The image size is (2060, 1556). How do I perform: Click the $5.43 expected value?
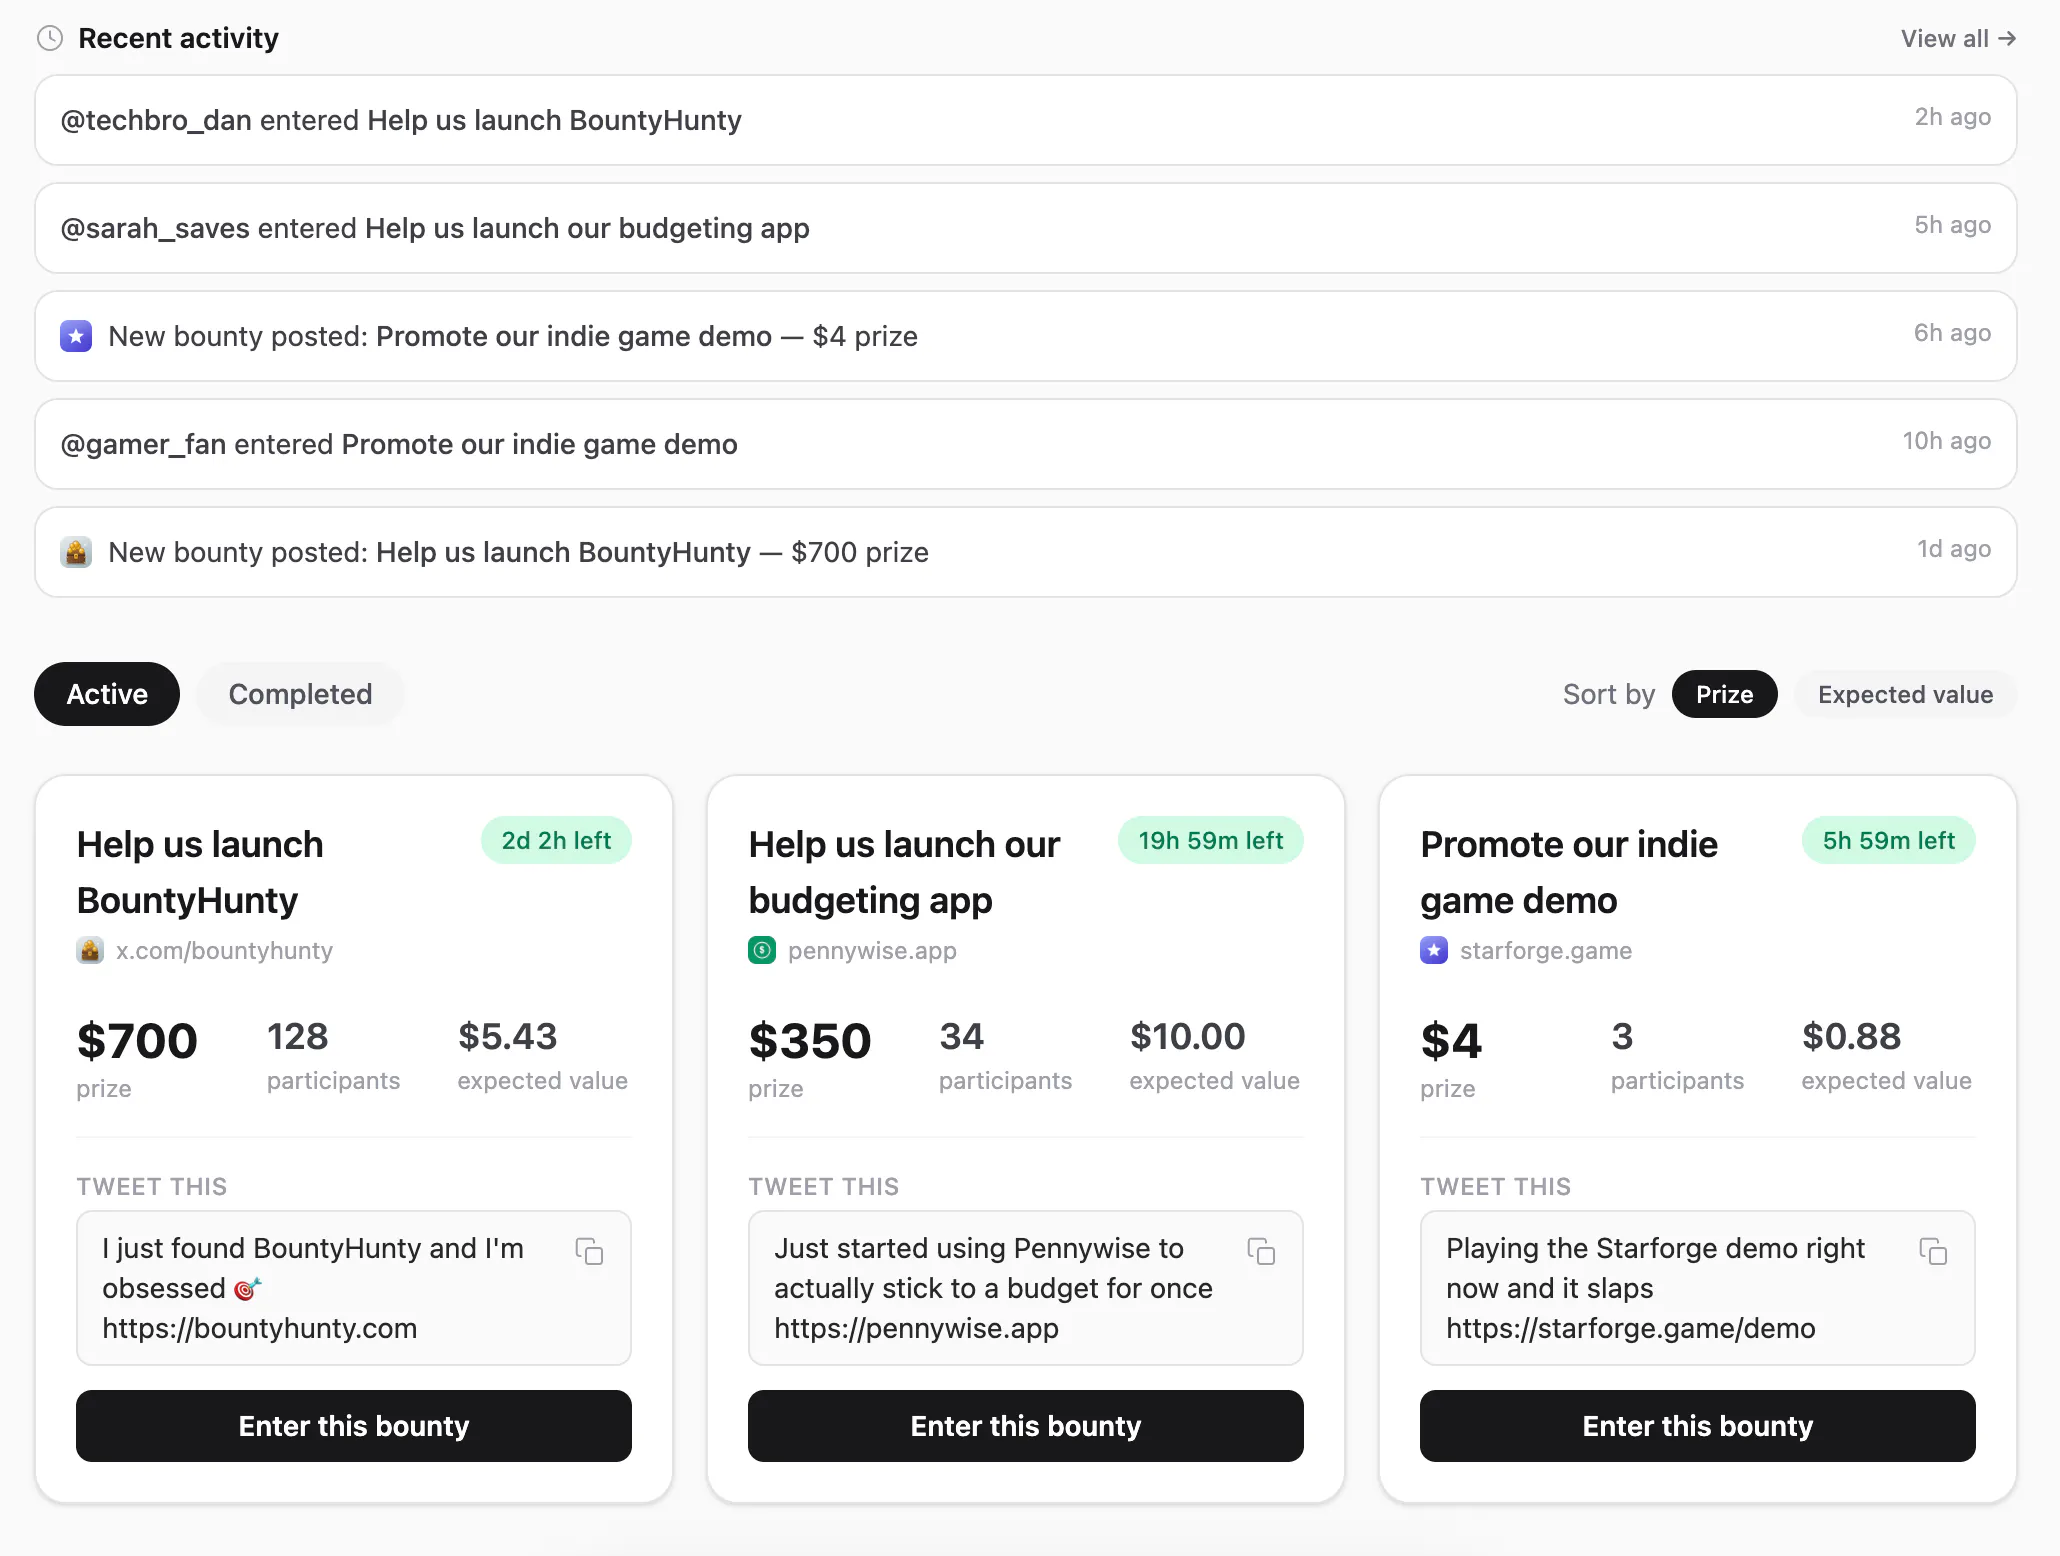click(507, 1036)
